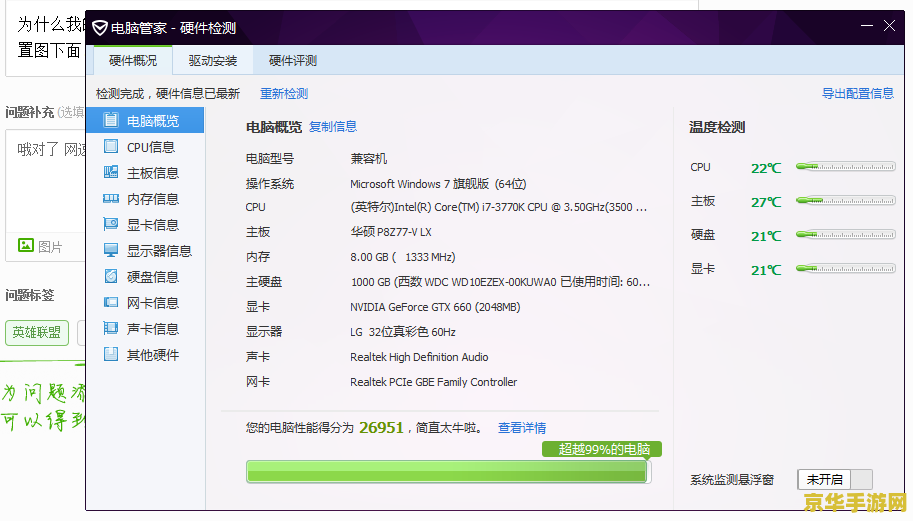Click the 网卡信息 network card icon
Screen dimensions: 913x521
point(111,302)
